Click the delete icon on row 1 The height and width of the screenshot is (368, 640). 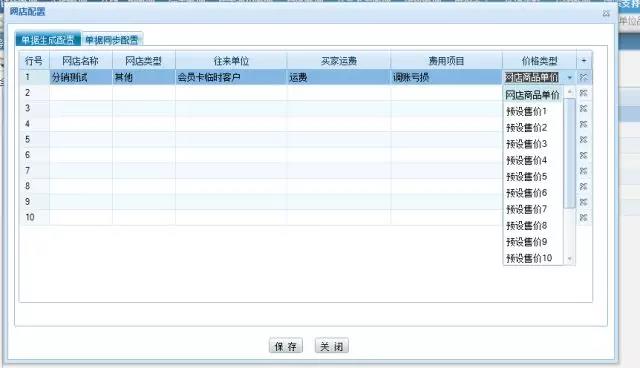coord(584,77)
